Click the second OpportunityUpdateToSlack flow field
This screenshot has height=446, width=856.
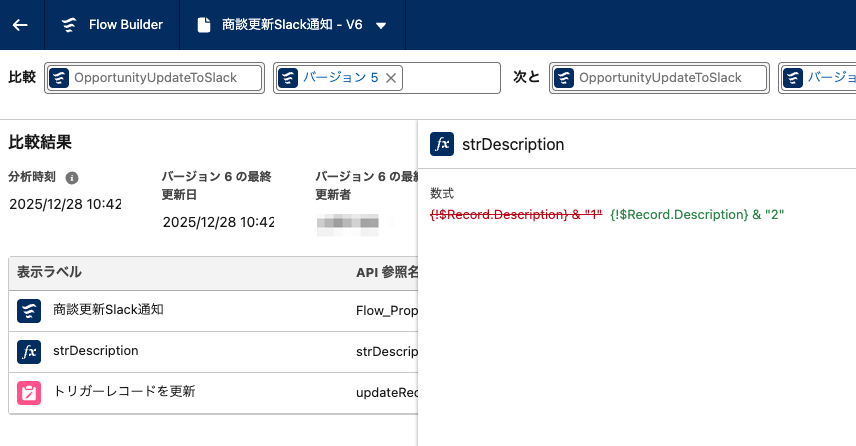(x=660, y=78)
